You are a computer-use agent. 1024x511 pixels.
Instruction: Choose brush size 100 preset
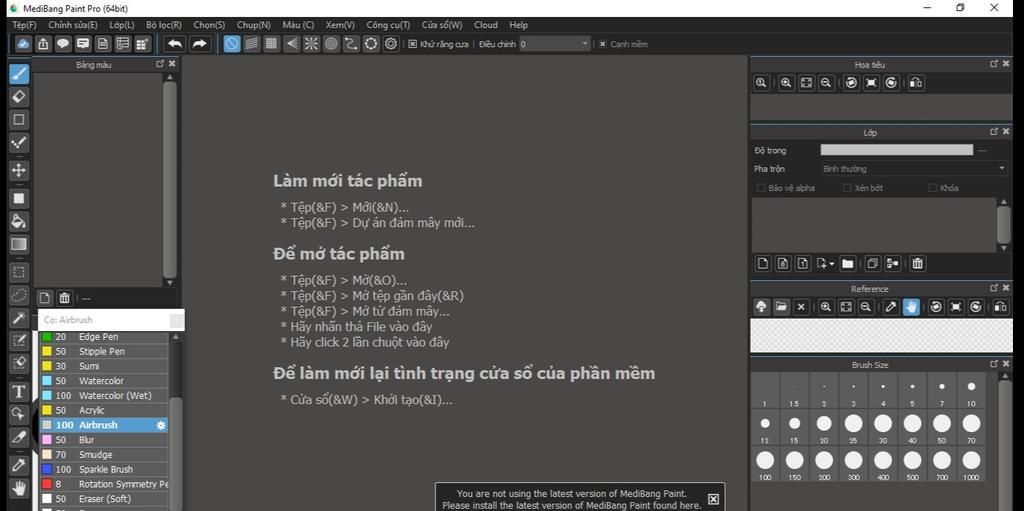pos(765,463)
